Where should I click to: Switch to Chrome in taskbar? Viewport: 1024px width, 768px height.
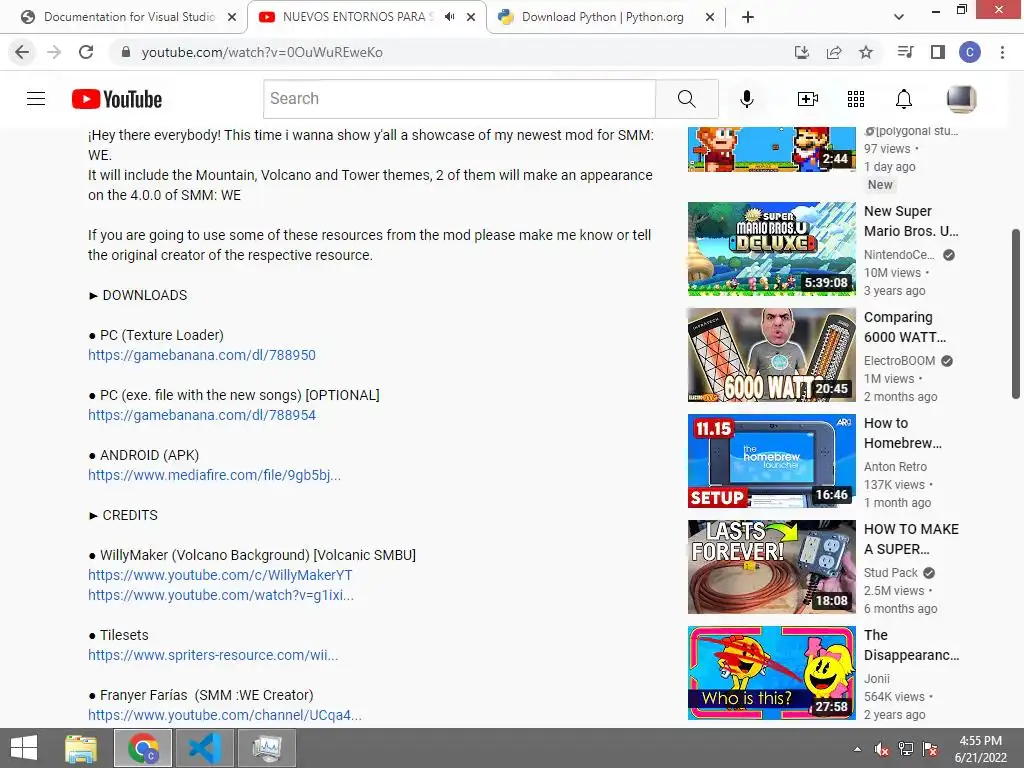click(143, 748)
